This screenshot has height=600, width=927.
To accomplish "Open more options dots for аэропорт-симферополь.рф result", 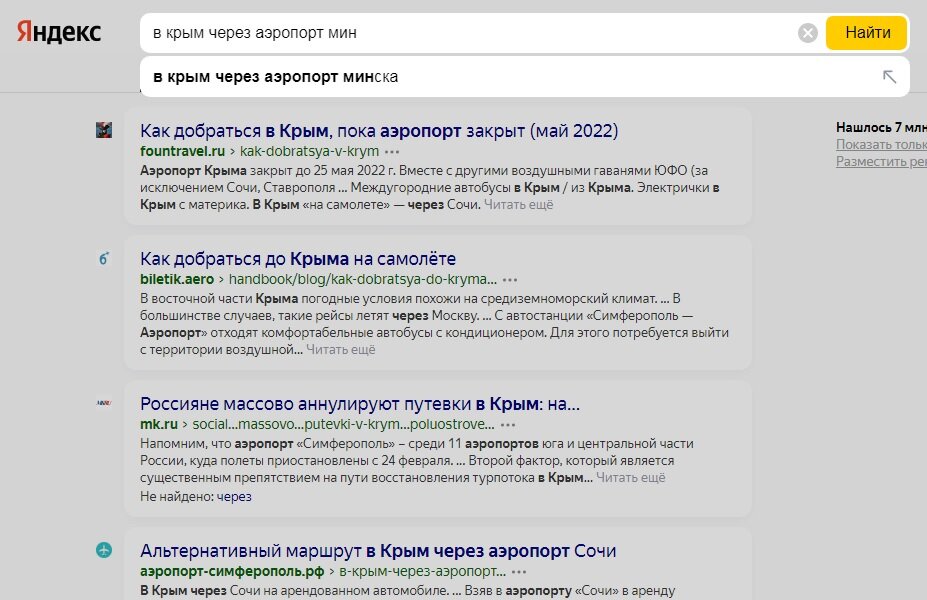I will tap(519, 572).
